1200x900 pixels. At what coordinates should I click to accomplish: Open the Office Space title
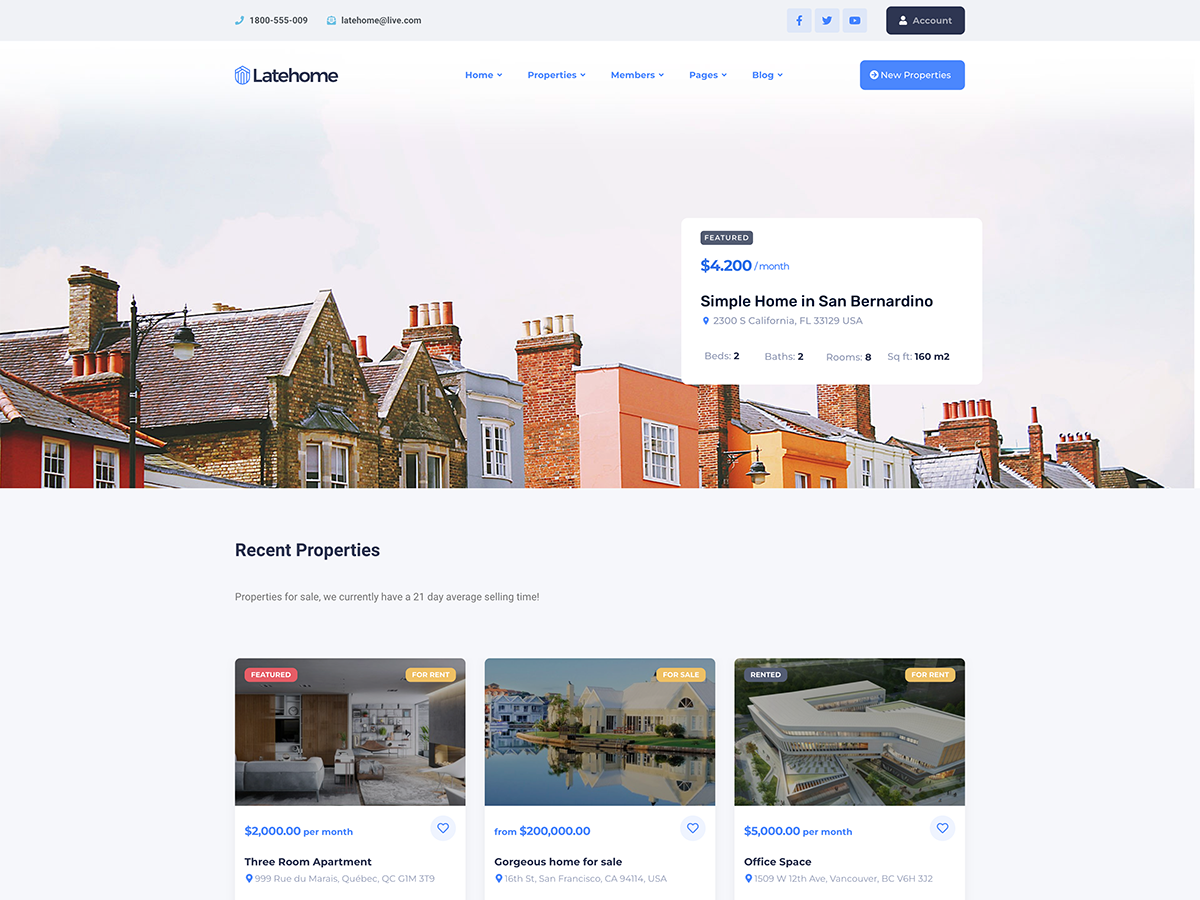pos(778,862)
